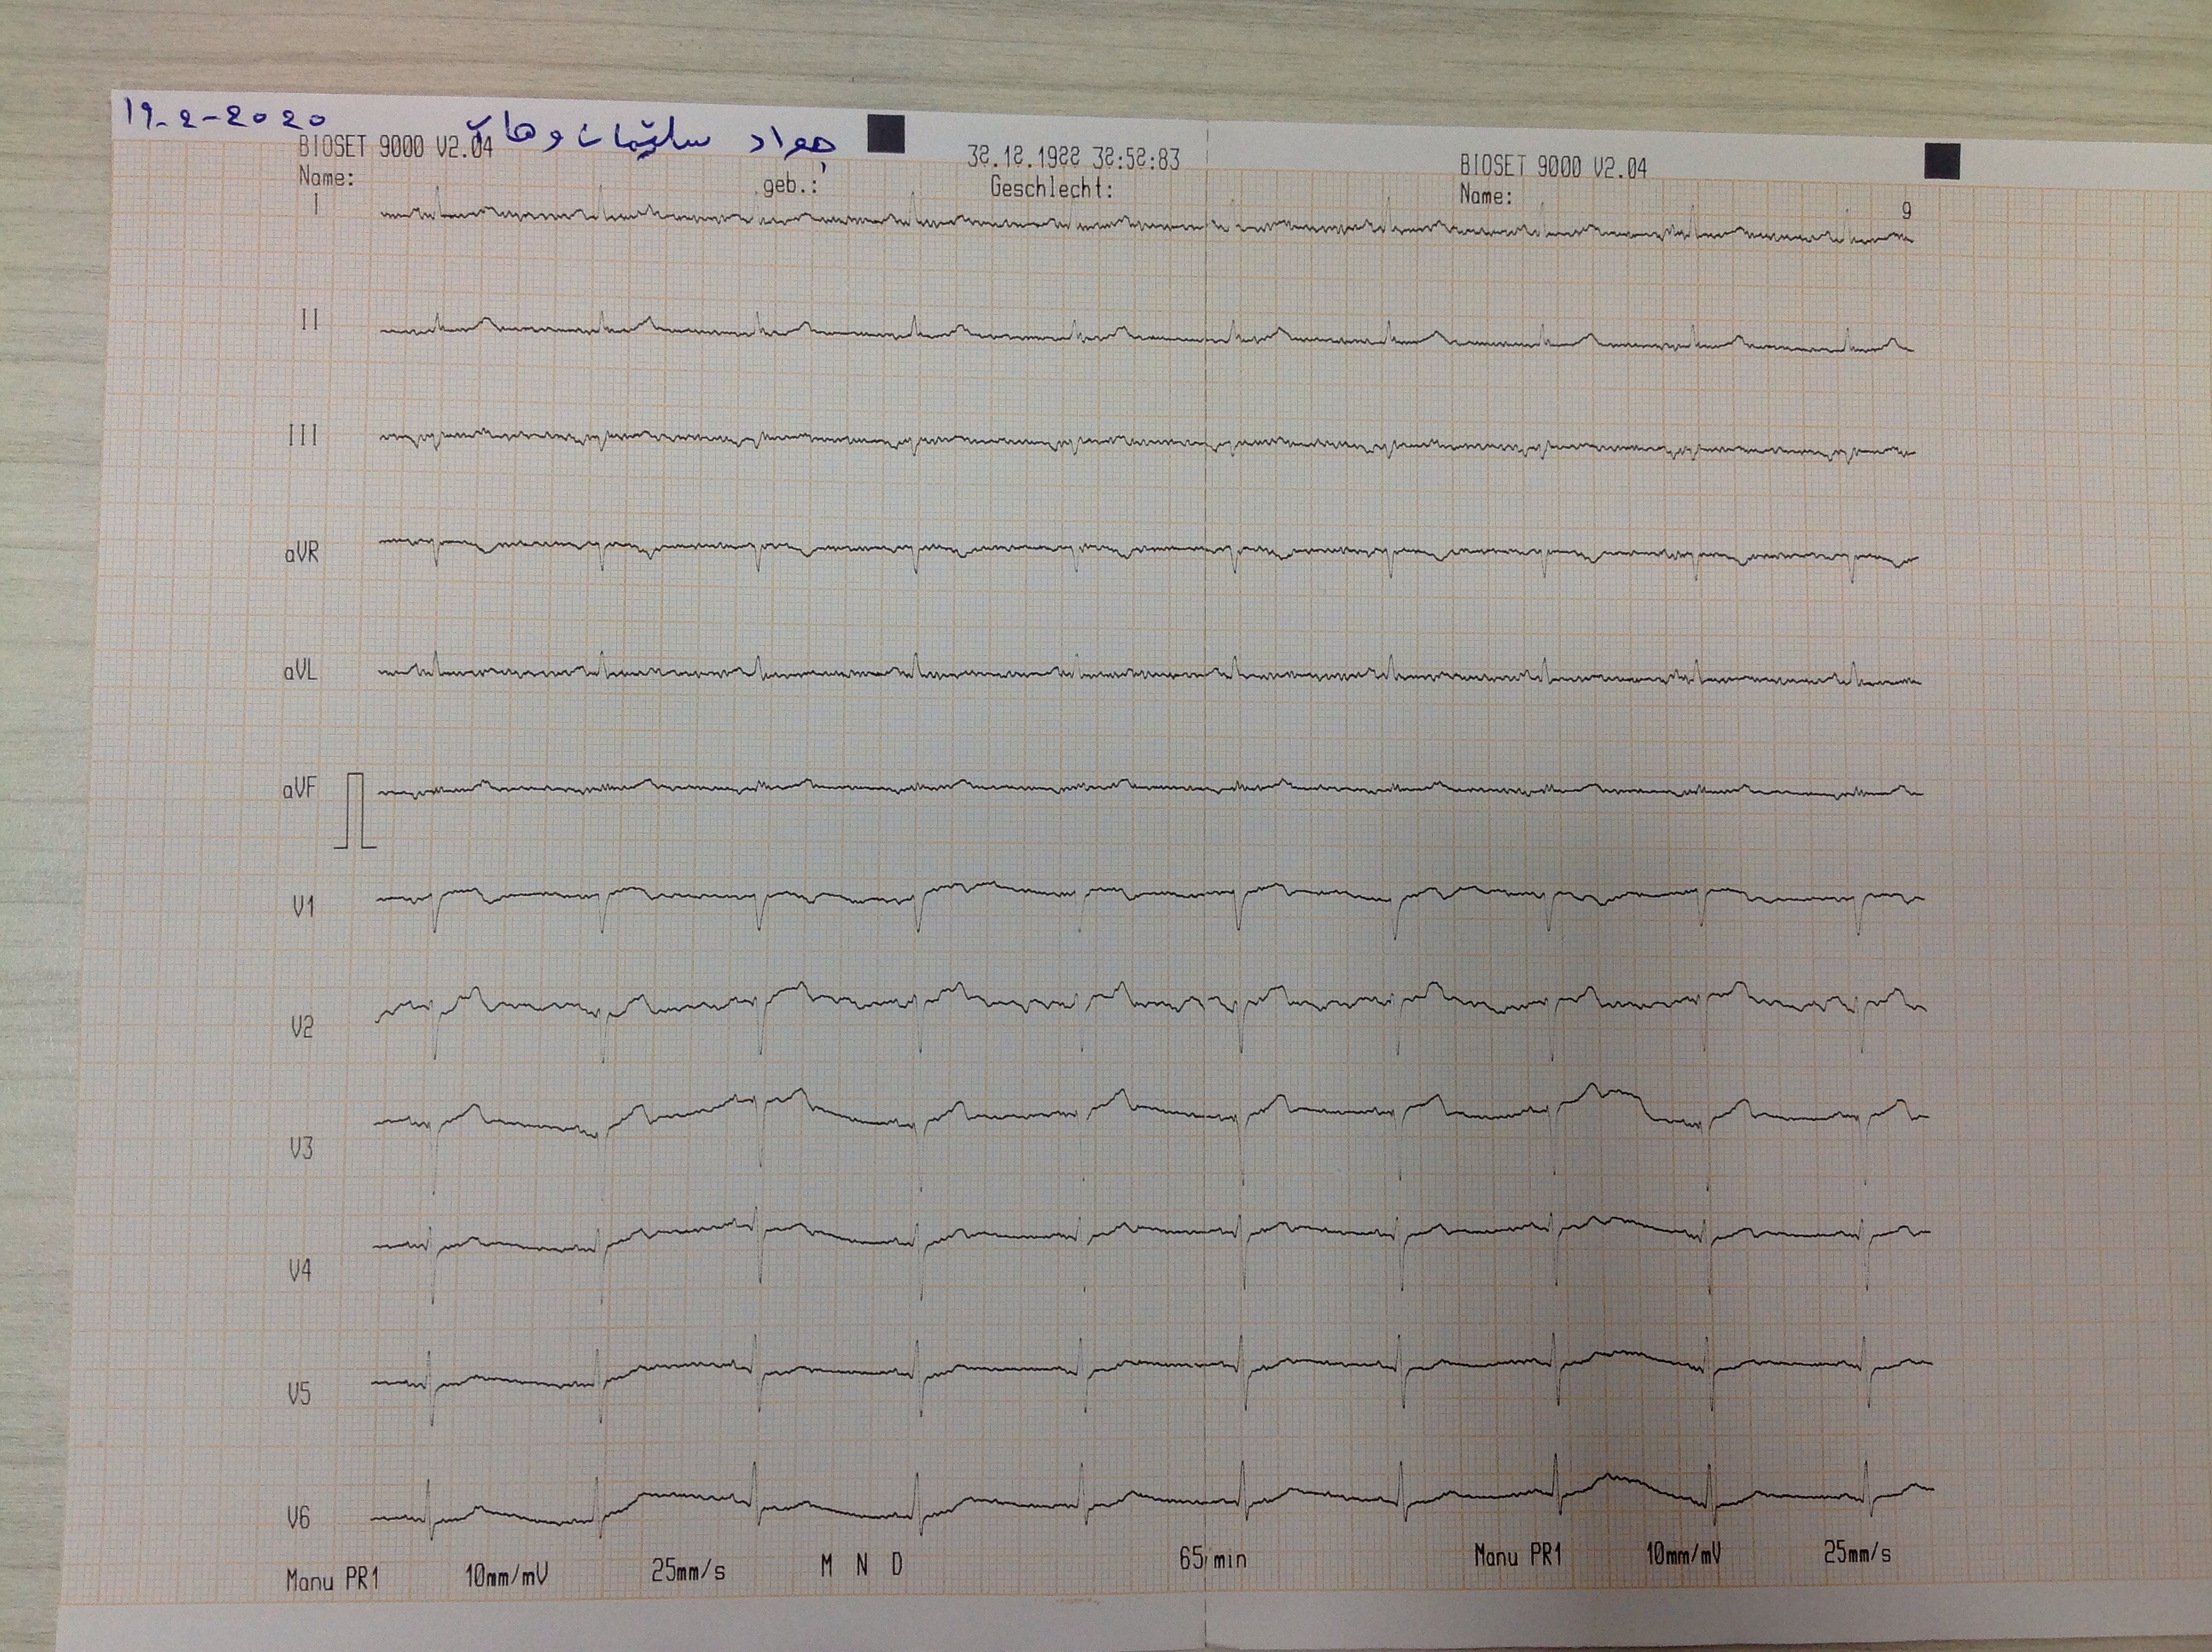Click the V3 lead label

pyautogui.click(x=301, y=1148)
